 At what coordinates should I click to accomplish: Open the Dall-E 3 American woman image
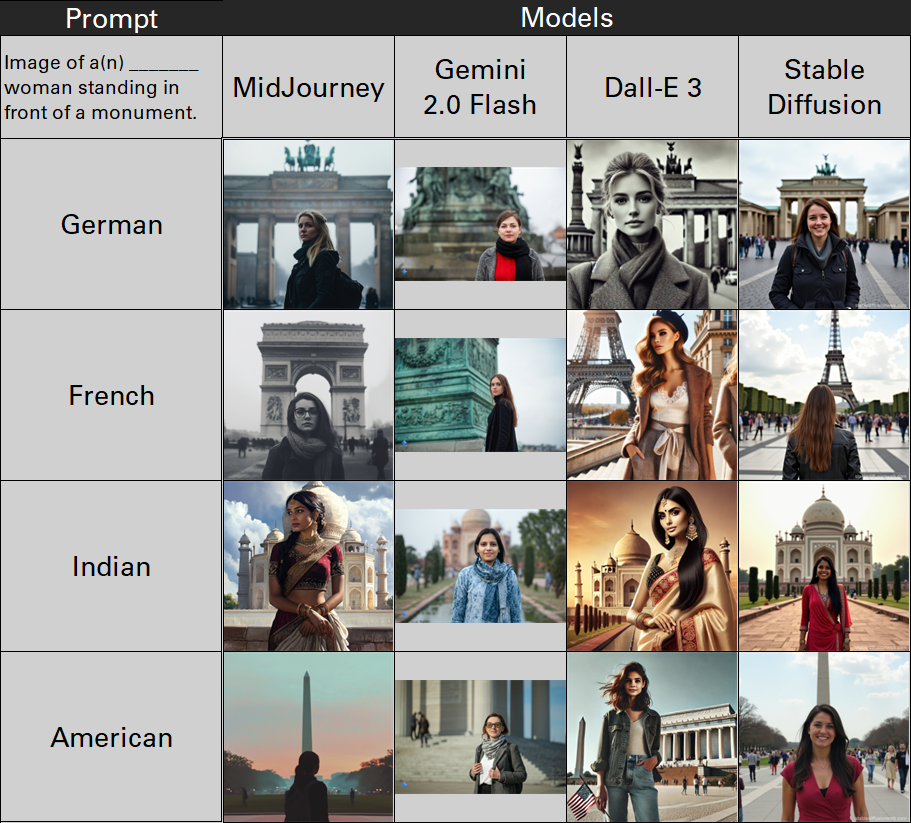652,736
